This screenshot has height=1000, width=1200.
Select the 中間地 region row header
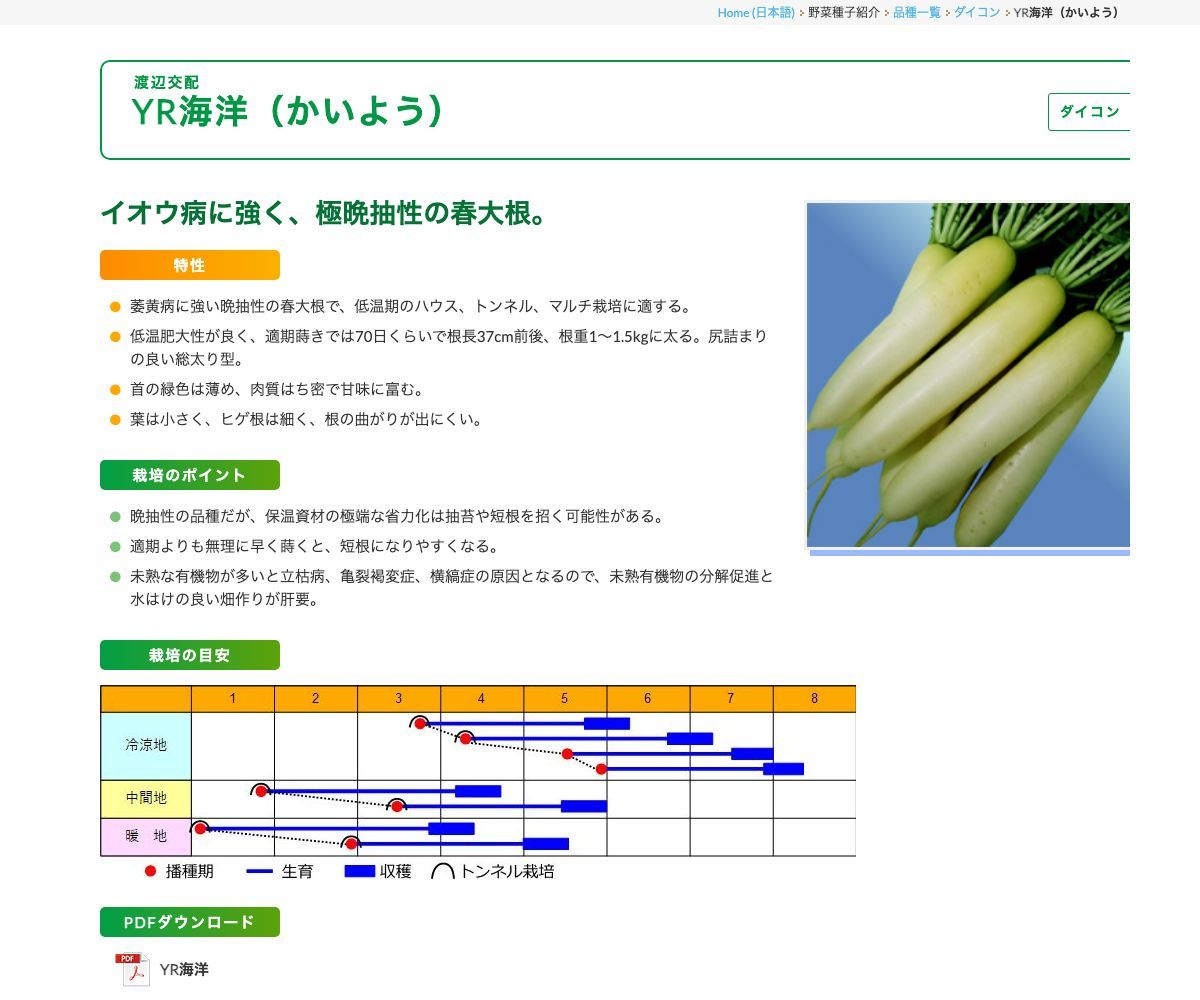(x=145, y=799)
